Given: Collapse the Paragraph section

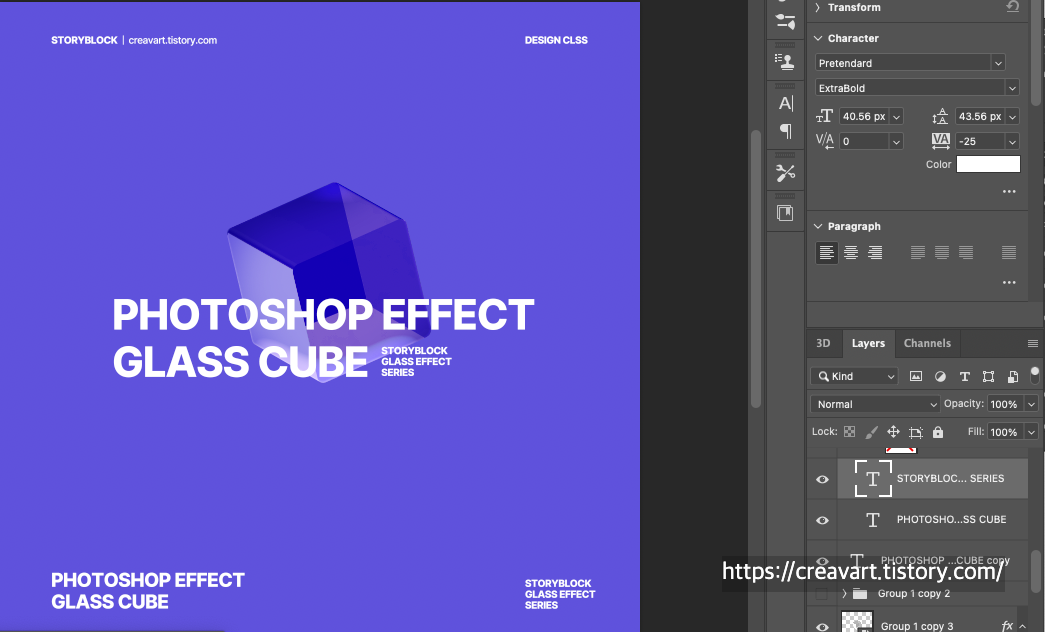Looking at the screenshot, I should 818,227.
